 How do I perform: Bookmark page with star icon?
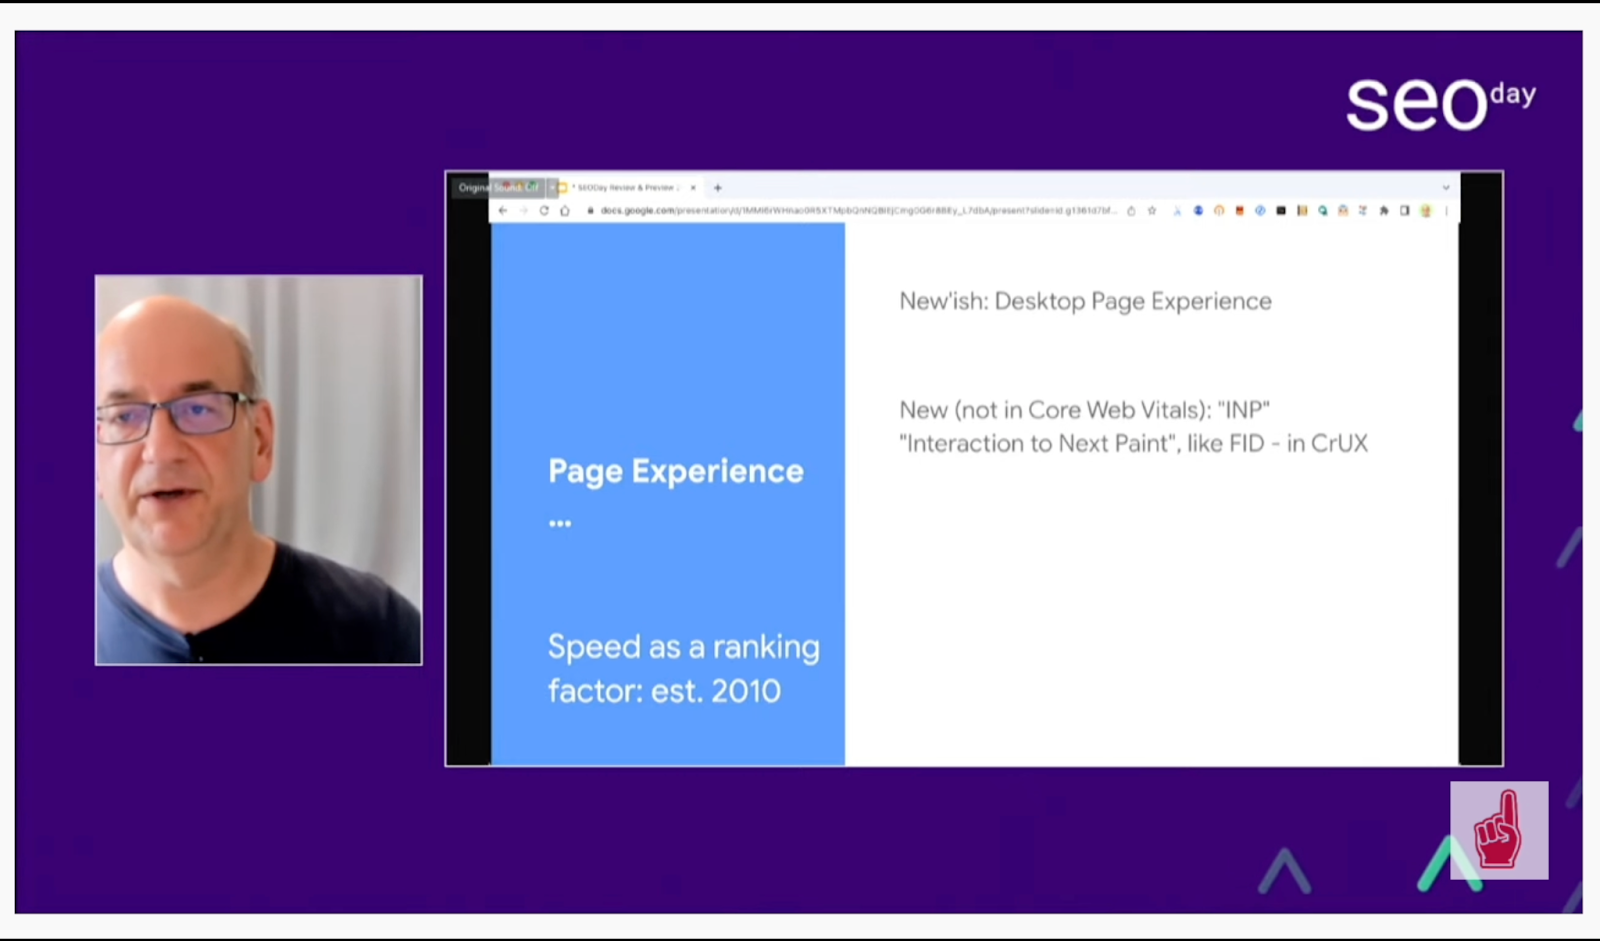coord(1152,211)
